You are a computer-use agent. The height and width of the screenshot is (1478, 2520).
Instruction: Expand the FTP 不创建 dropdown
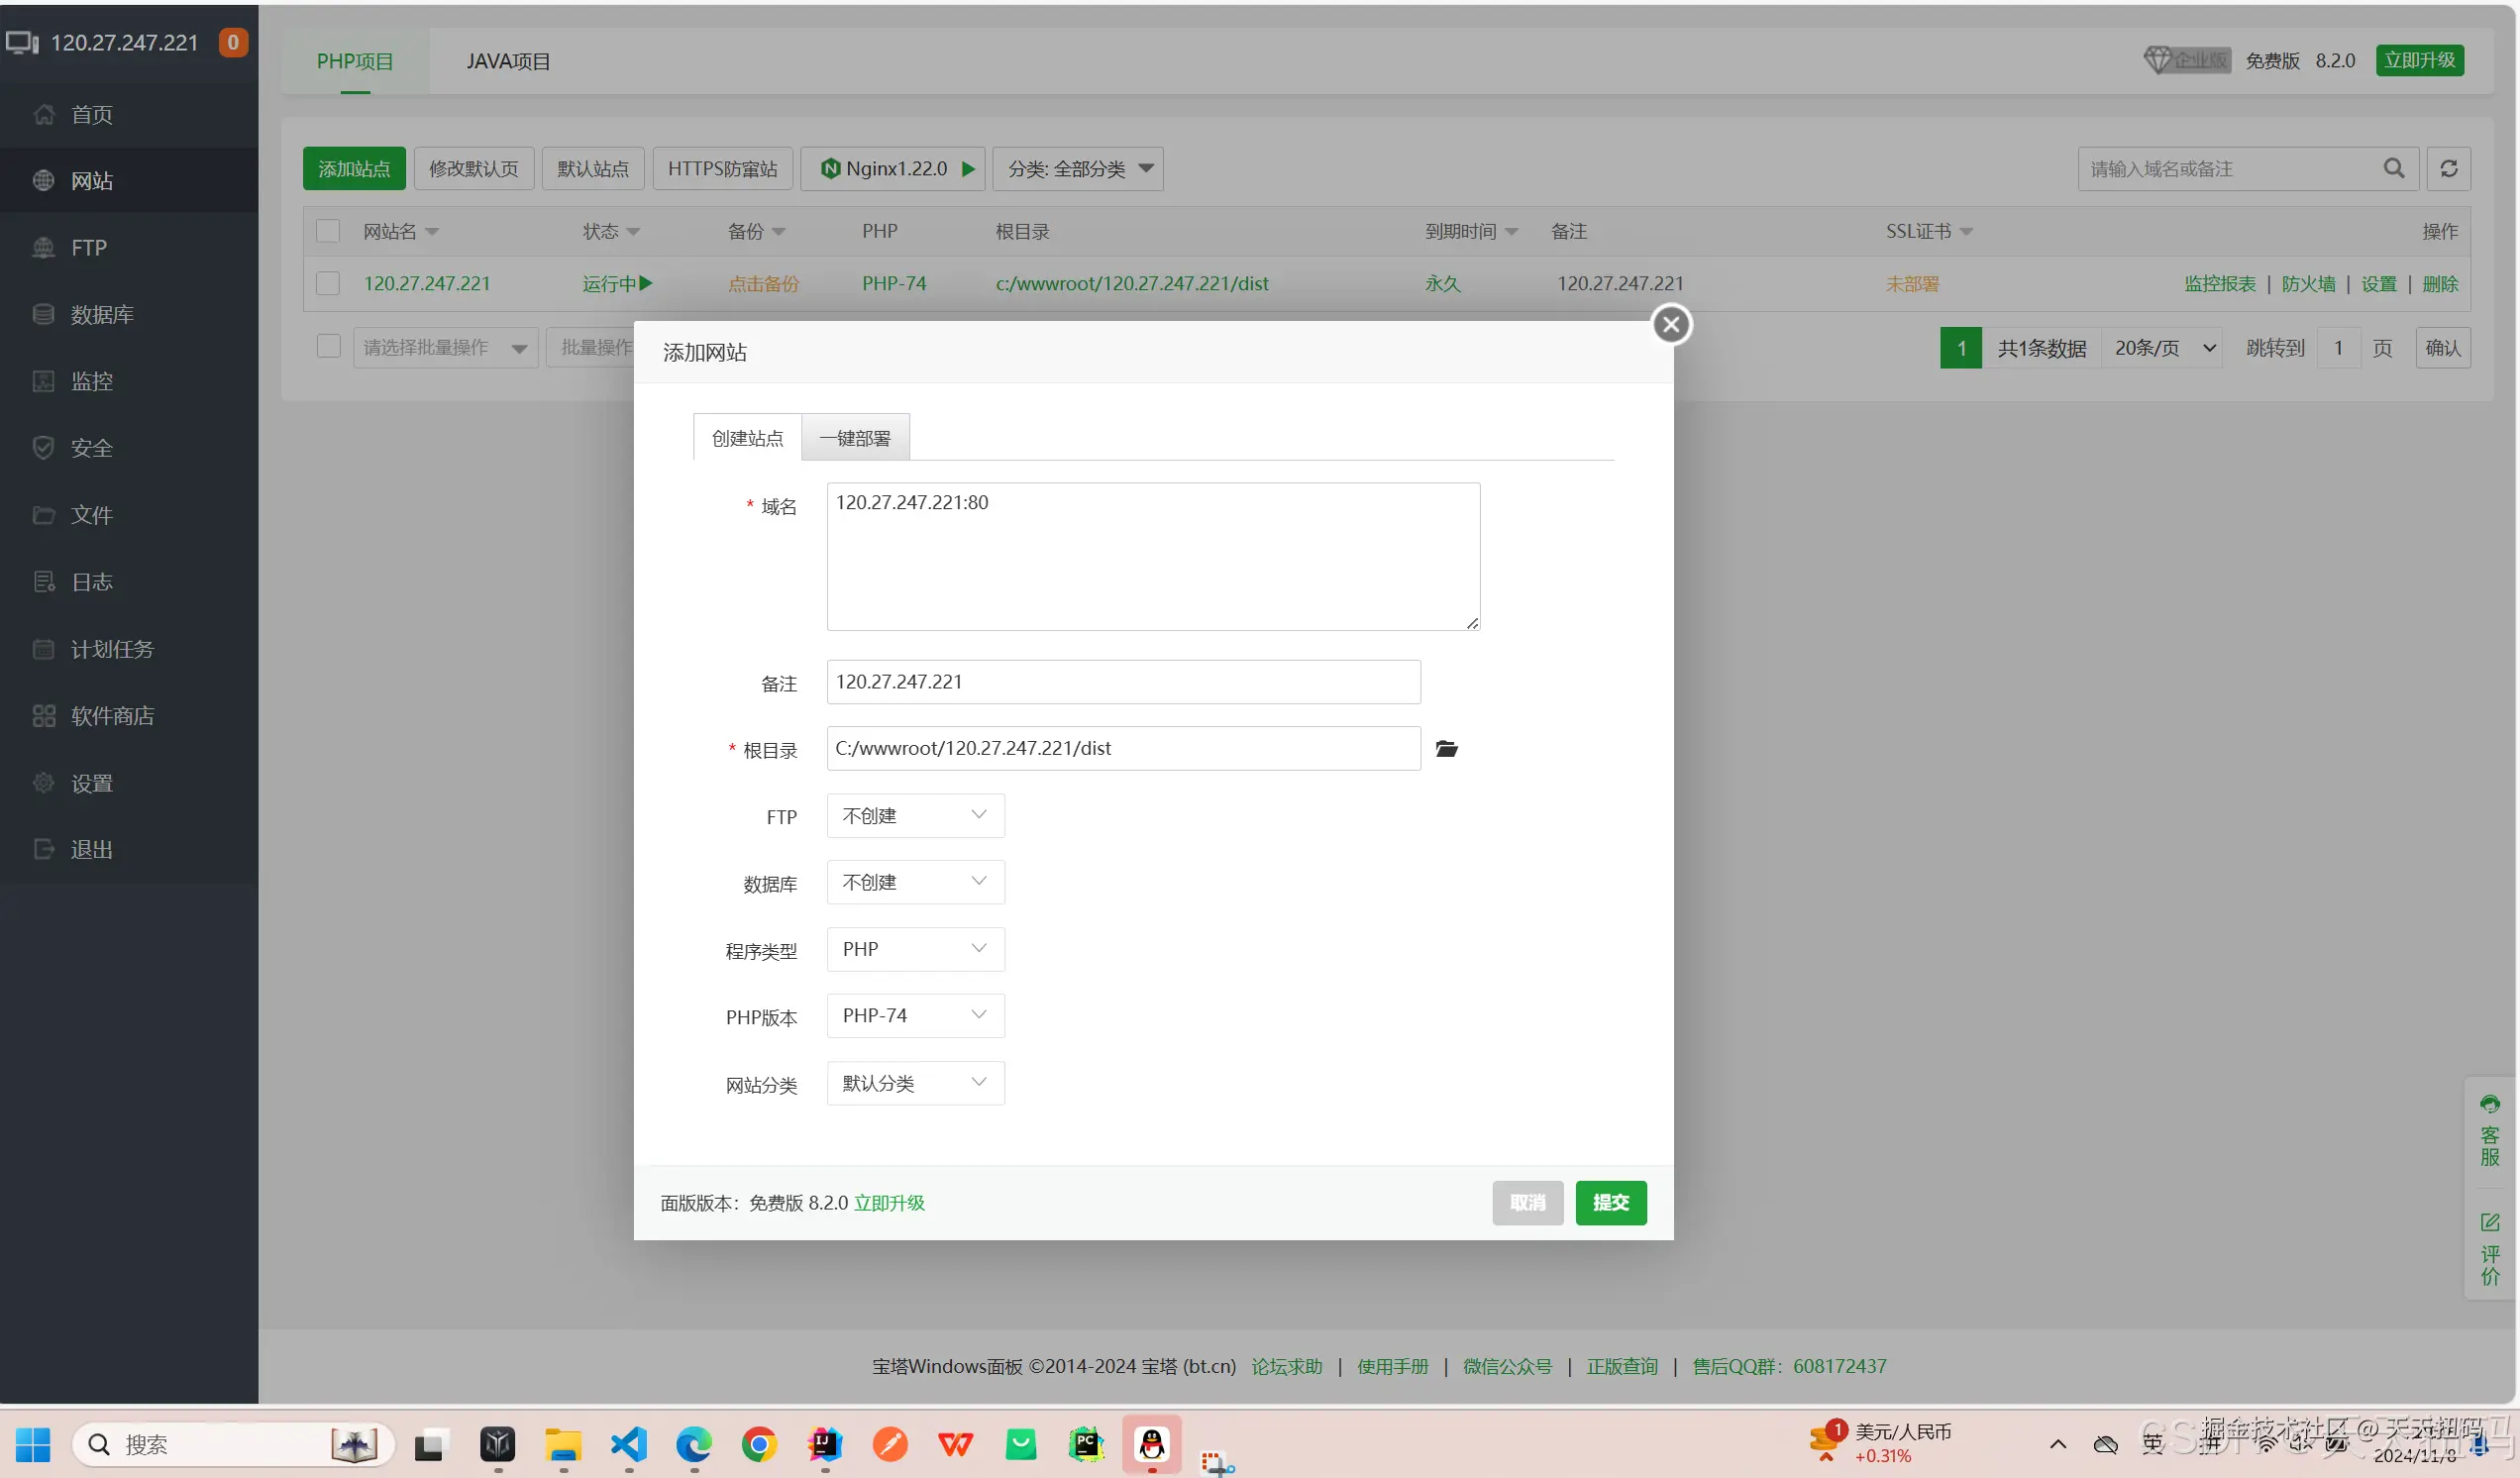914,816
